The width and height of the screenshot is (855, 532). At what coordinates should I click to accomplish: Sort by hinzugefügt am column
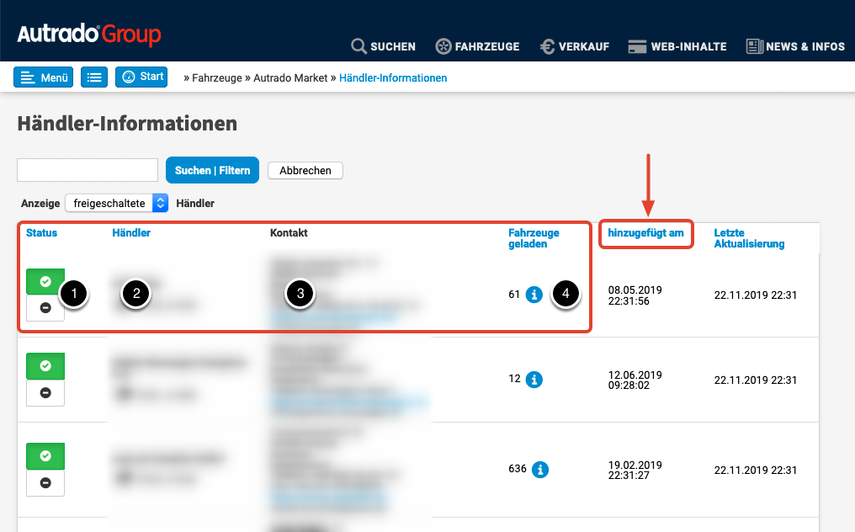coord(645,233)
